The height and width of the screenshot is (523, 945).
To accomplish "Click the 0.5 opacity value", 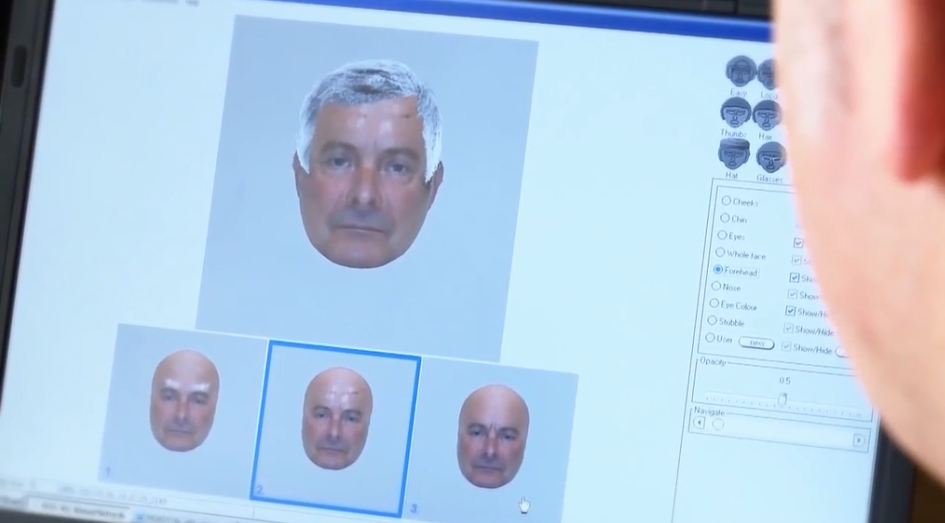I will pos(784,381).
